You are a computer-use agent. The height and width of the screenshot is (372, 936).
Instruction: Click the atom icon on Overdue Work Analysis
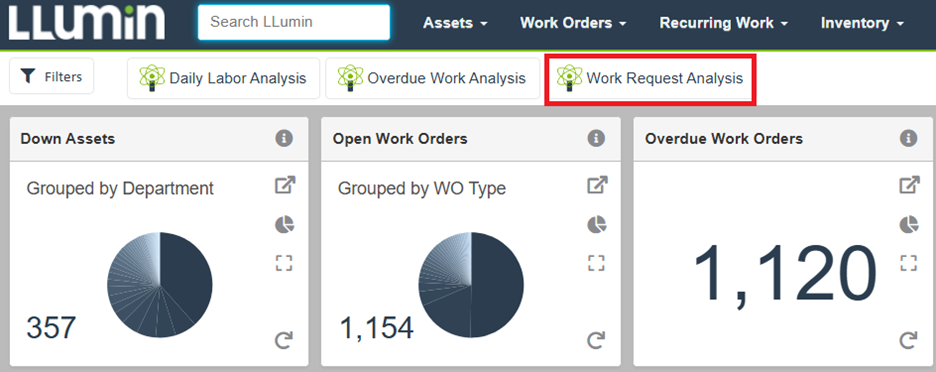tap(350, 78)
